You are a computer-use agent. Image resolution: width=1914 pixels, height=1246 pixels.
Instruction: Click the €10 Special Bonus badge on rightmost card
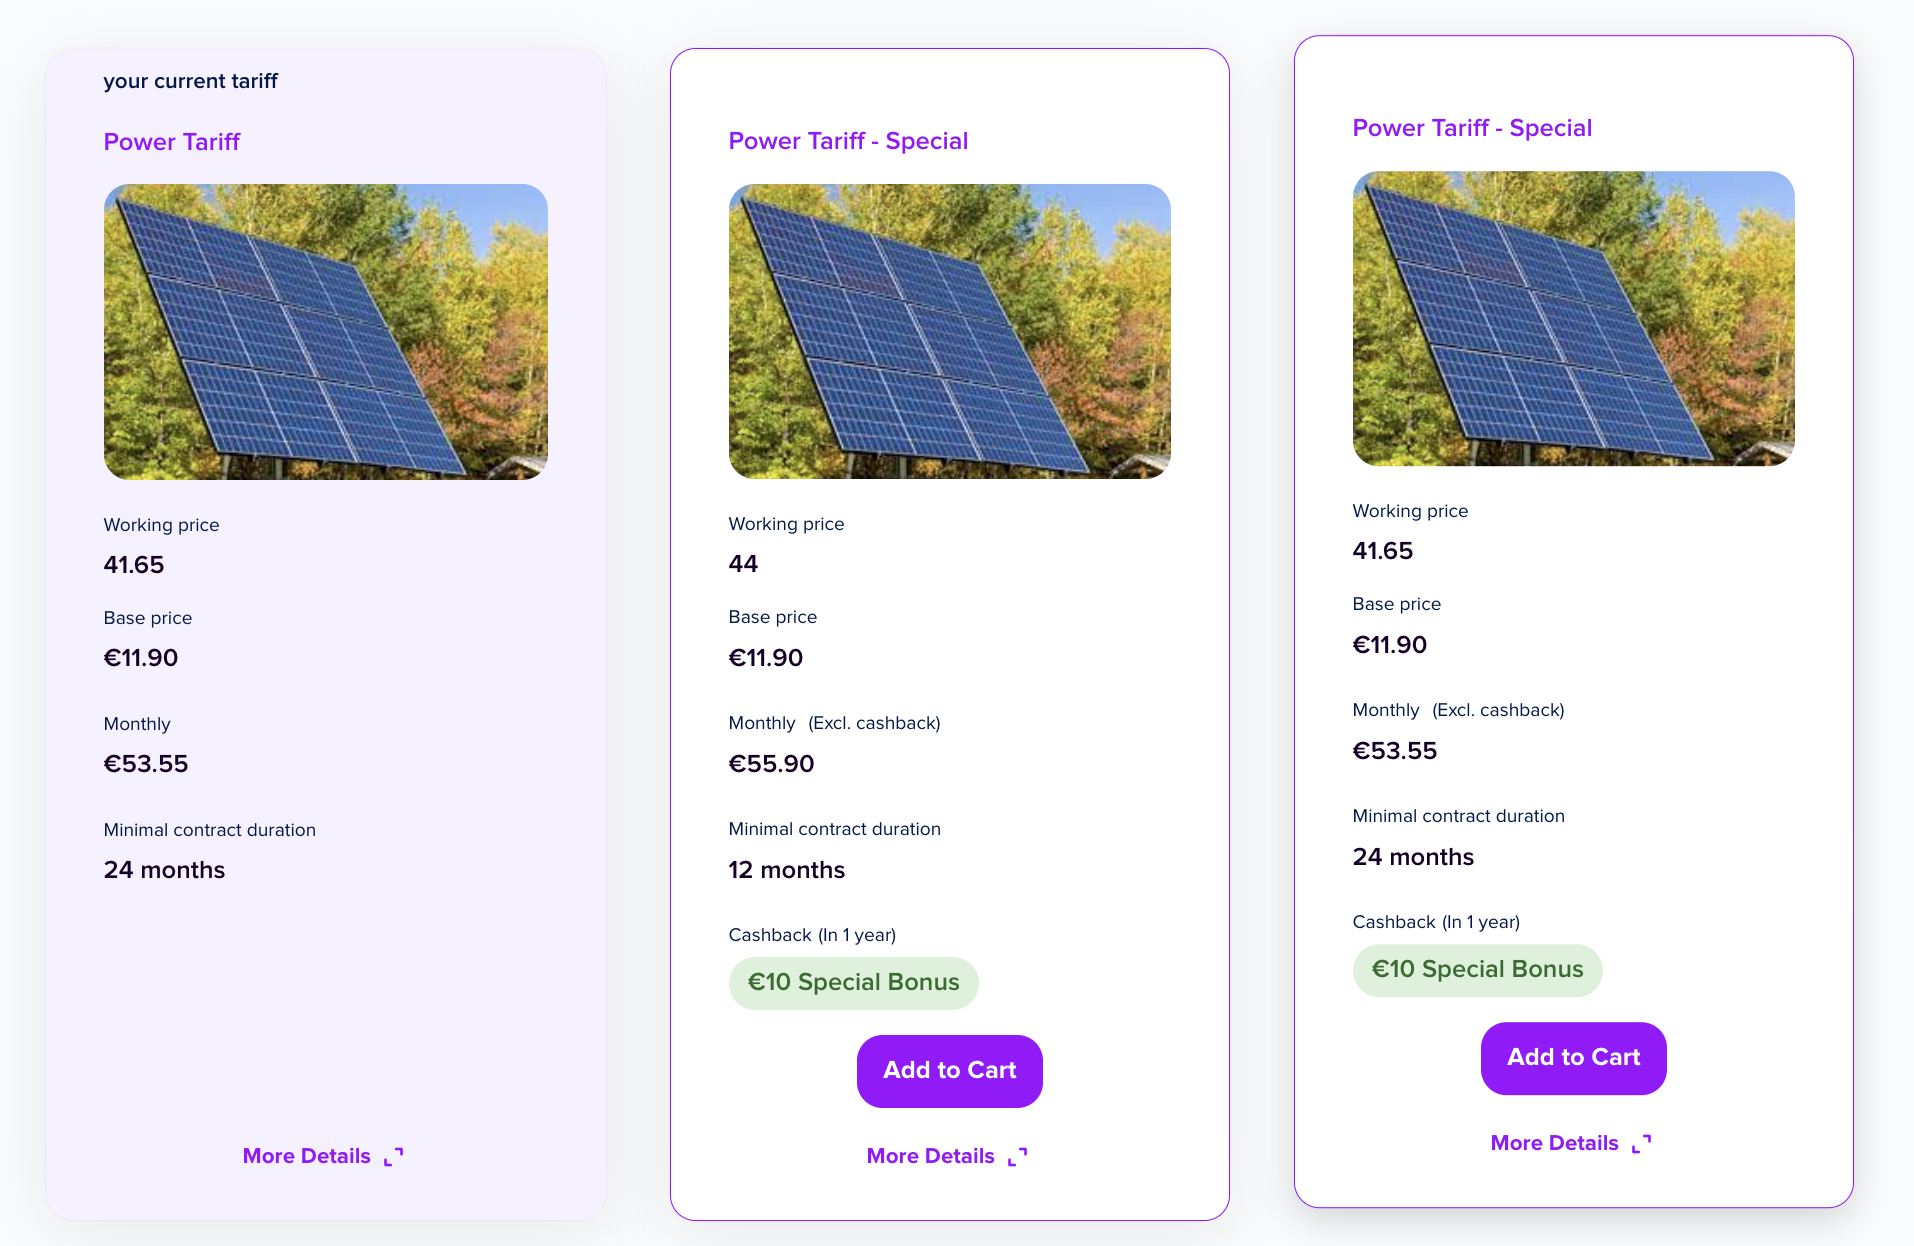tap(1477, 969)
